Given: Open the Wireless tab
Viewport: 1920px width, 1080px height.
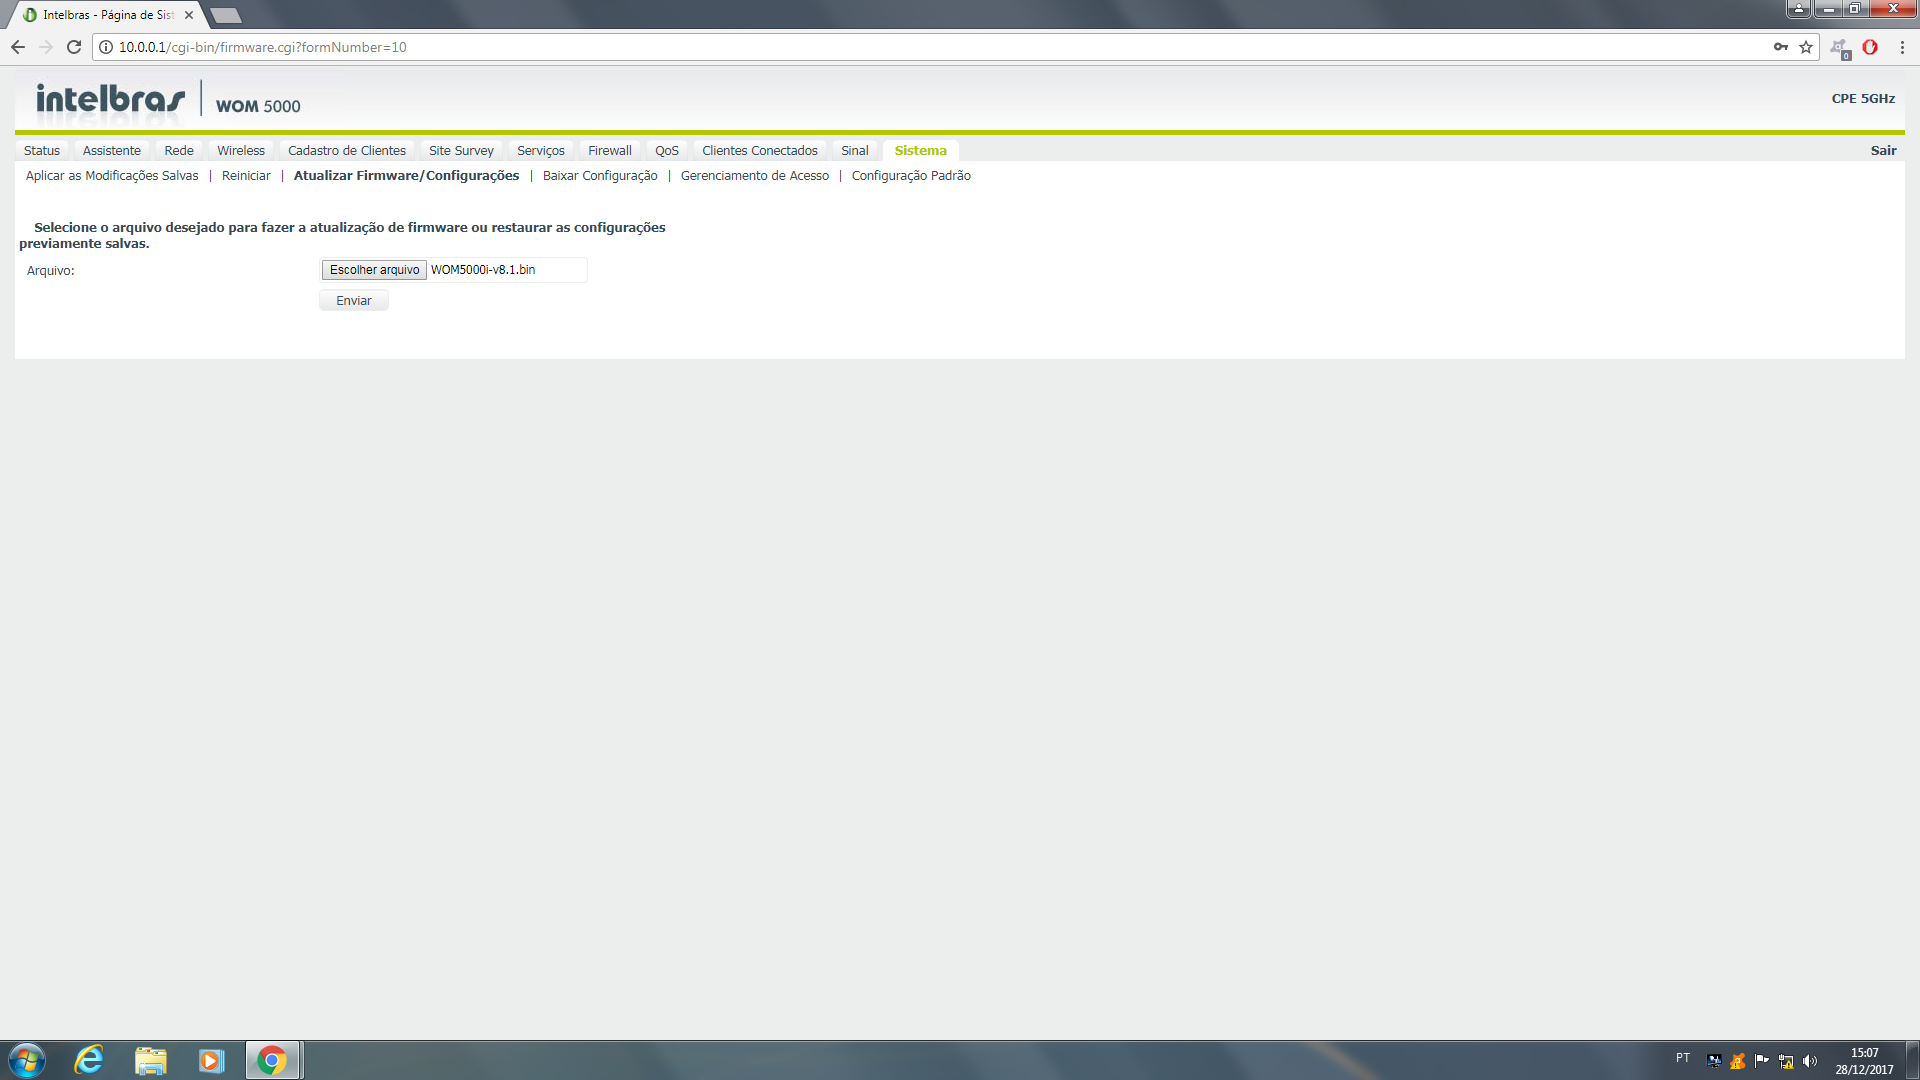Looking at the screenshot, I should tap(241, 151).
